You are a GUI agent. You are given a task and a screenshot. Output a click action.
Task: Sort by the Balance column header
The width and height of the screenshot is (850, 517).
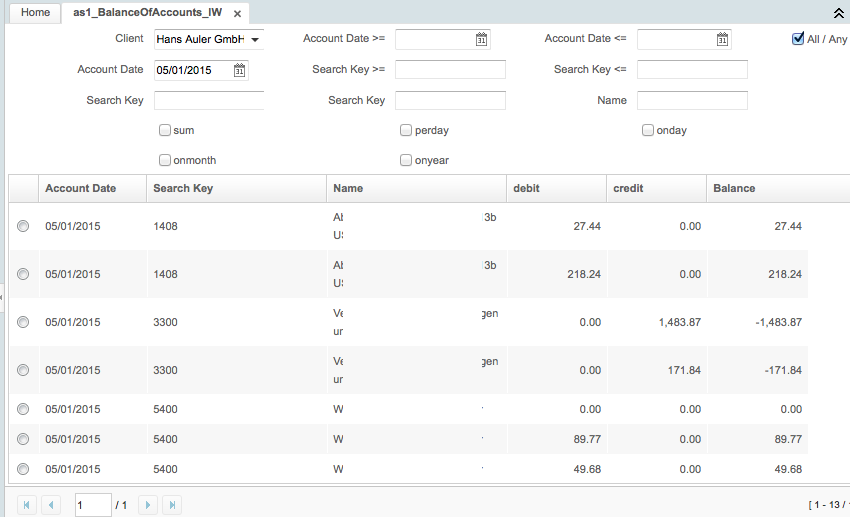pyautogui.click(x=734, y=188)
